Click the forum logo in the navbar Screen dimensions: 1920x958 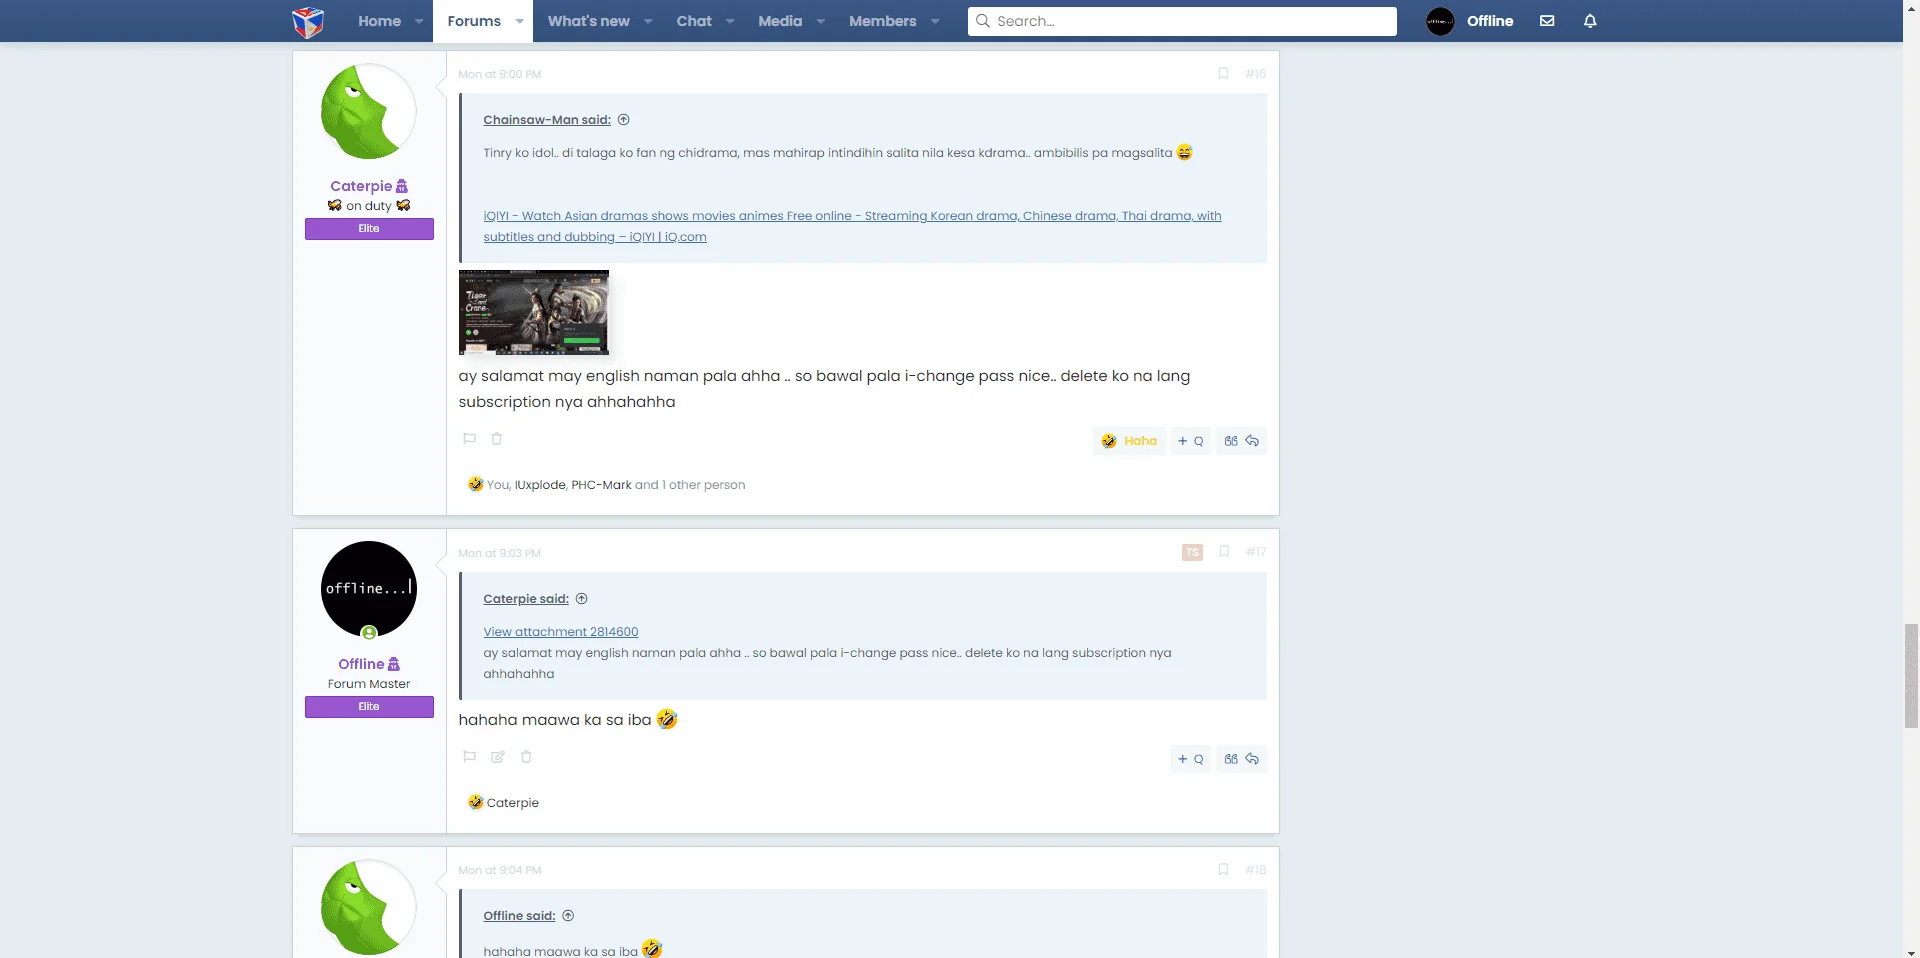click(308, 21)
